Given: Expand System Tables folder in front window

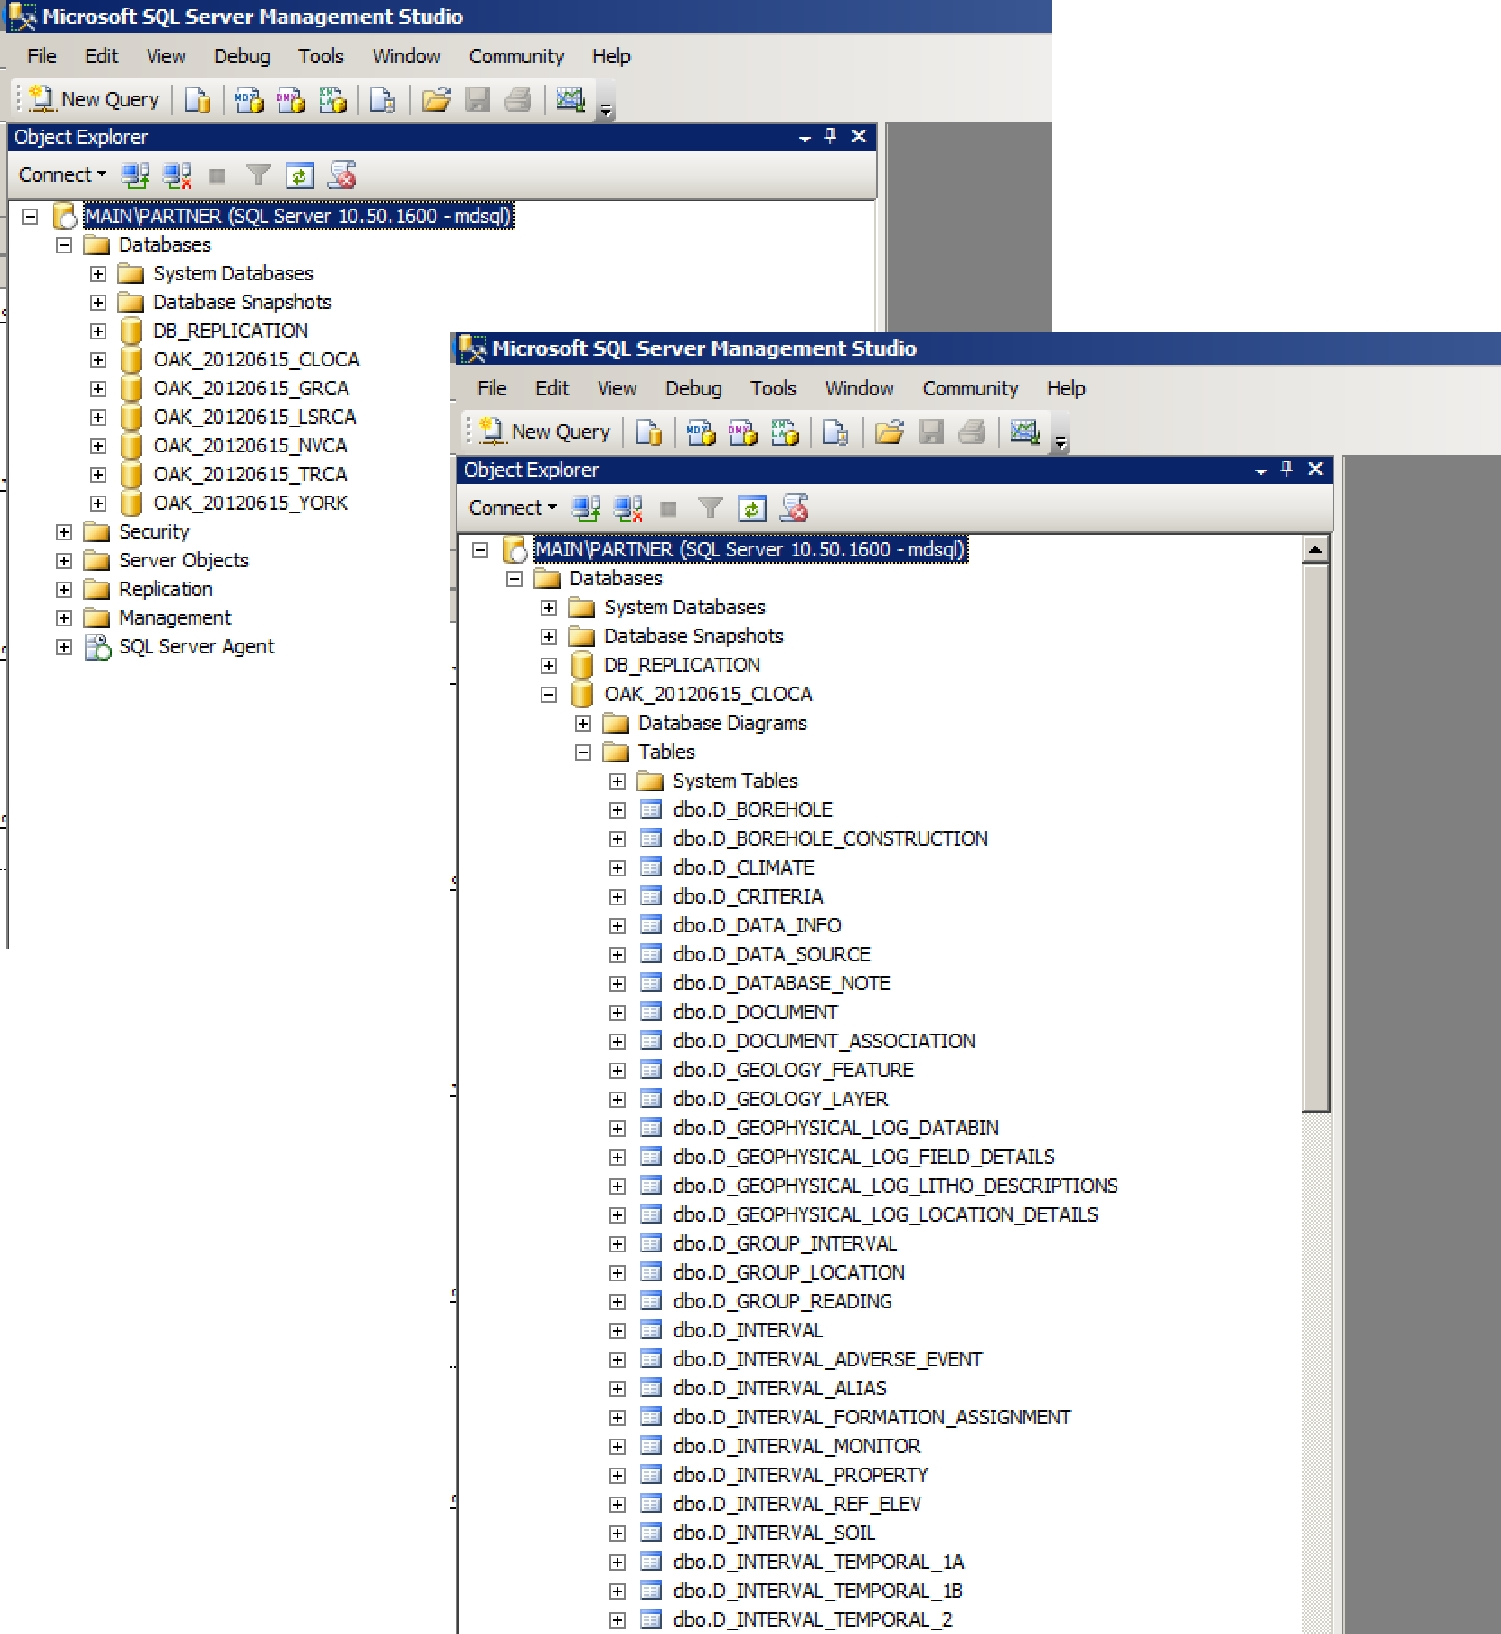Looking at the screenshot, I should click(617, 781).
